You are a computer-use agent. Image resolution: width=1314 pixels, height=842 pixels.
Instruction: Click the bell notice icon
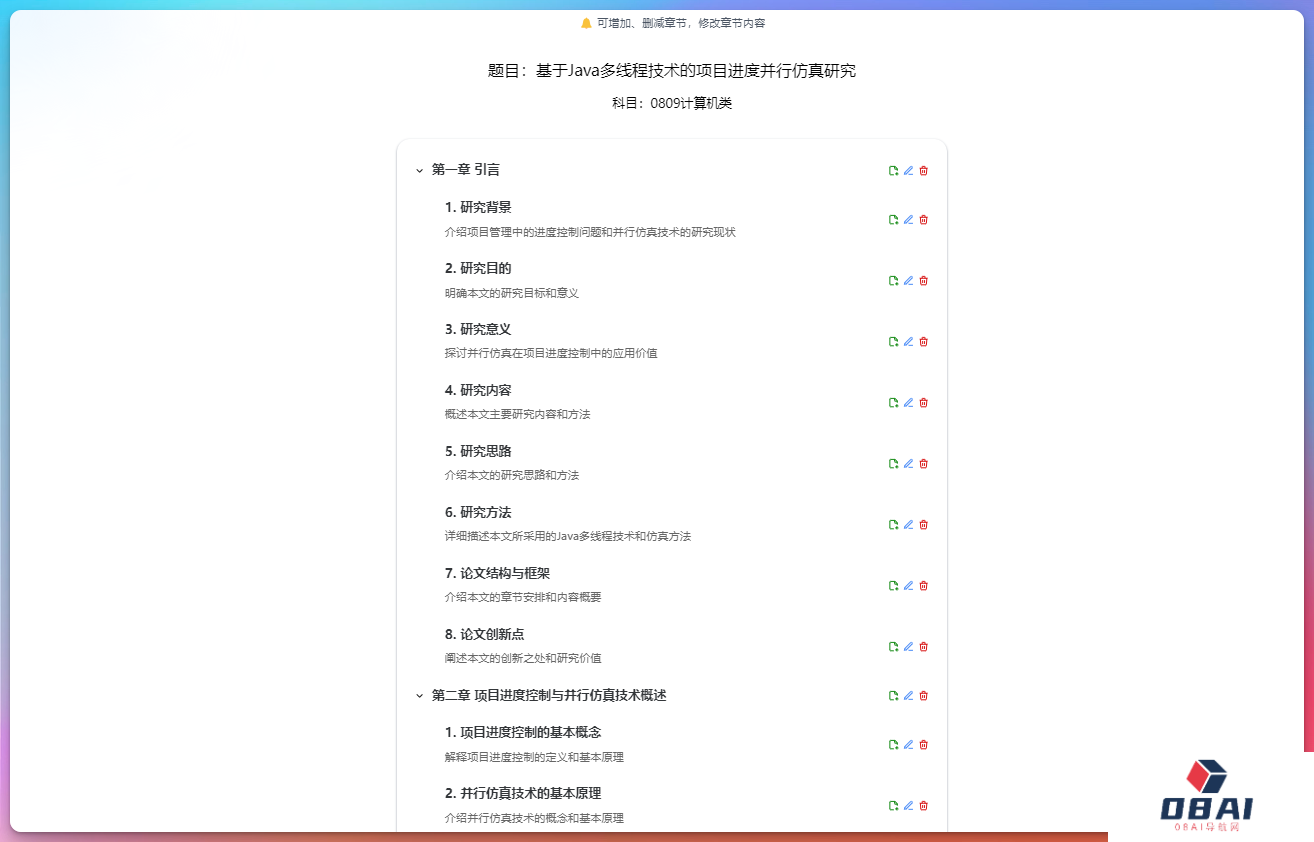tap(586, 23)
